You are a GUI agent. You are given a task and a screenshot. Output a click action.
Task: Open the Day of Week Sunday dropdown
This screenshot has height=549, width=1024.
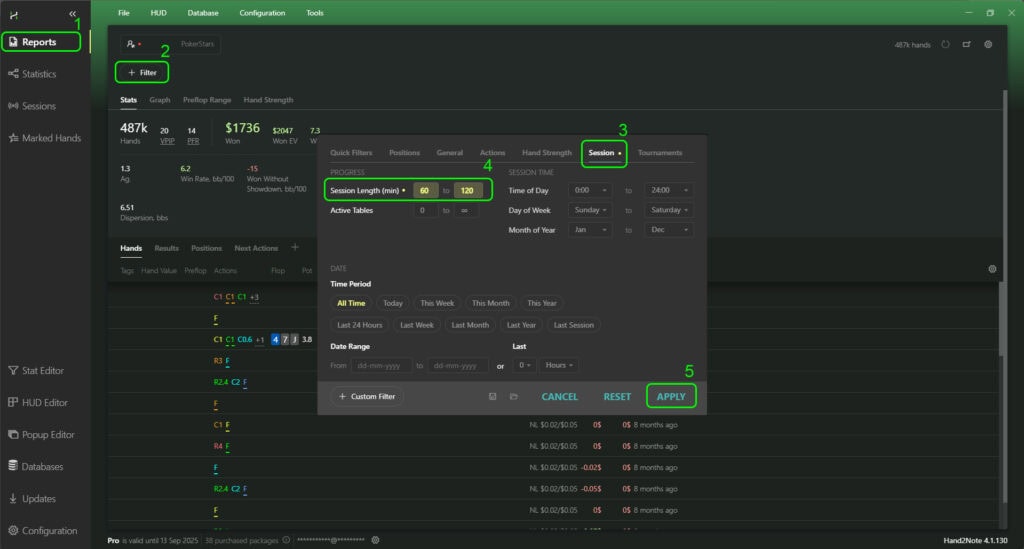pos(590,210)
